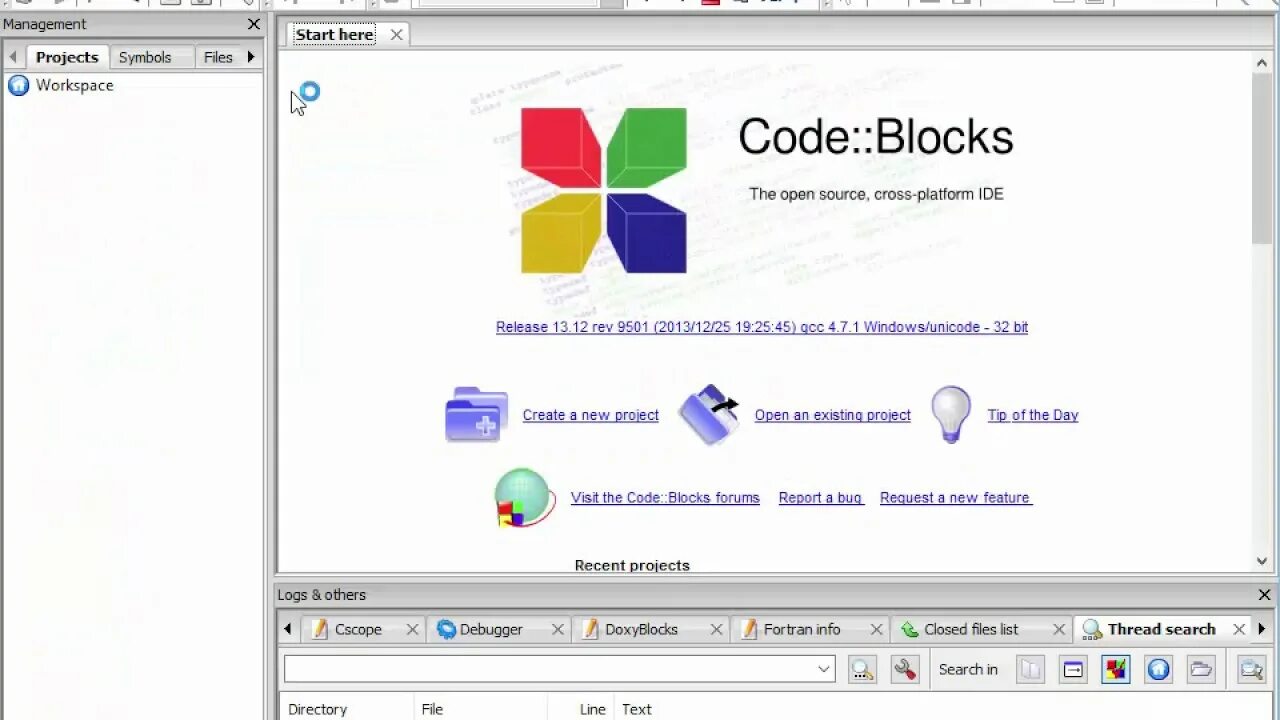Open the DoxyBlocks log tab
This screenshot has height=720, width=1280.
pos(641,629)
